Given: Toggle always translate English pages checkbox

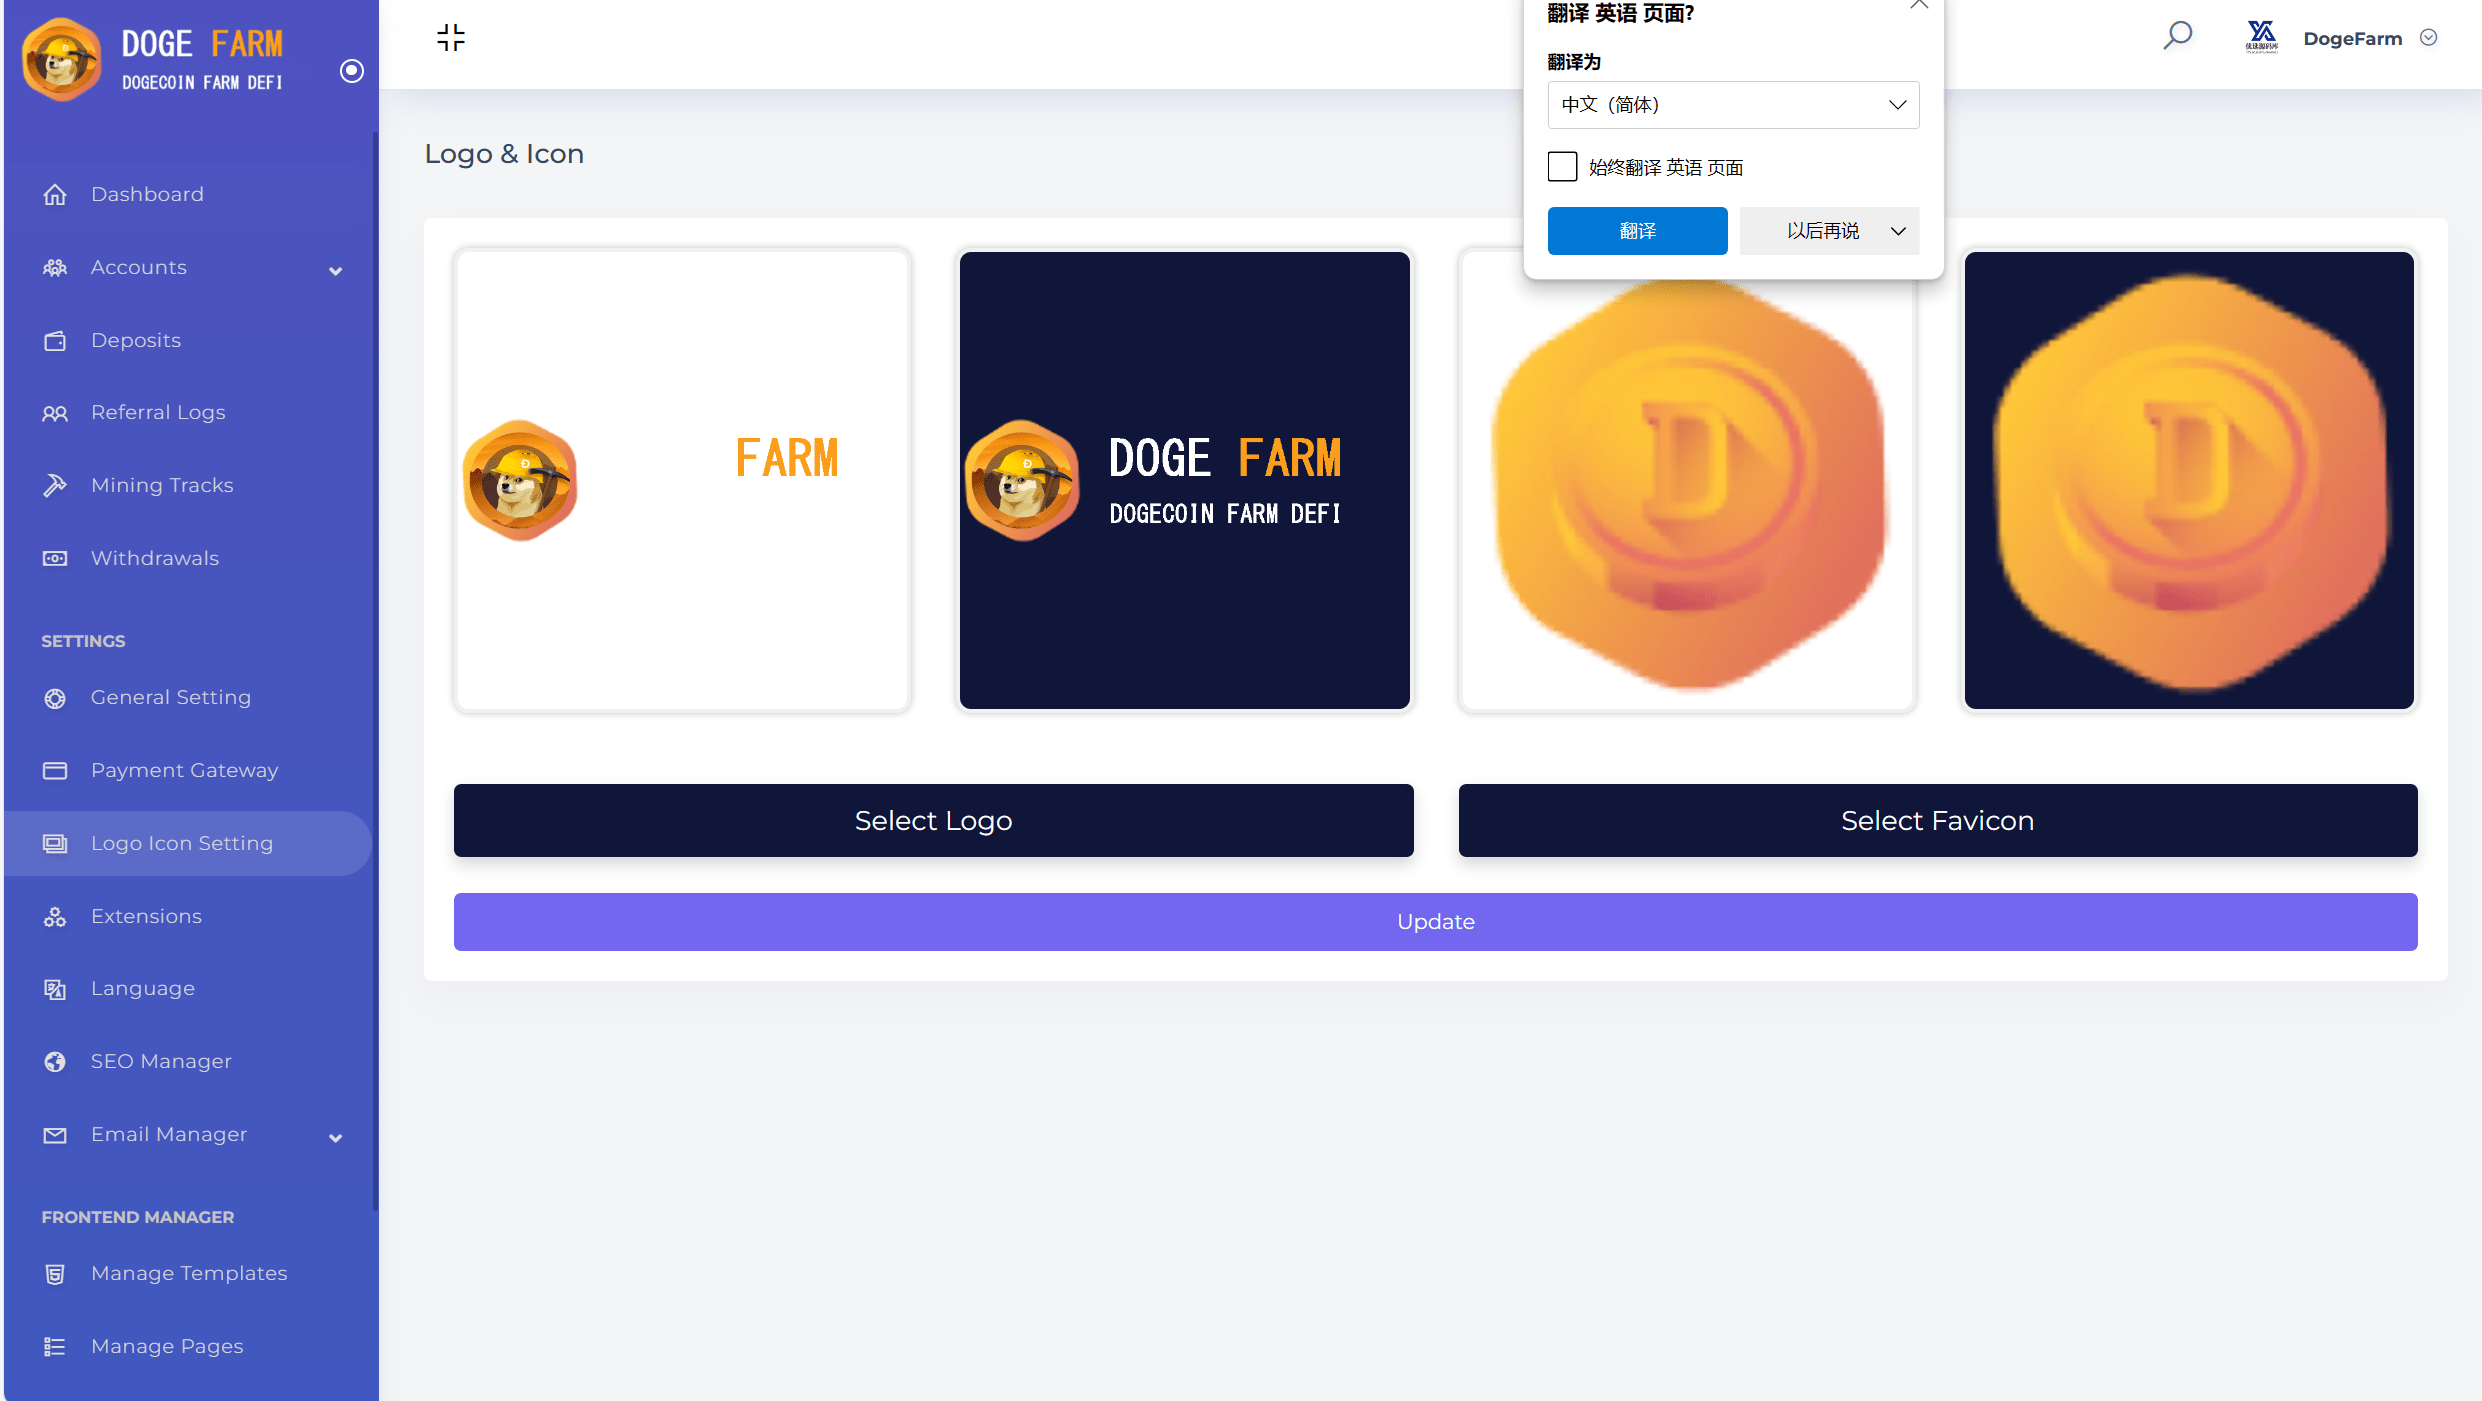Looking at the screenshot, I should click(x=1561, y=165).
